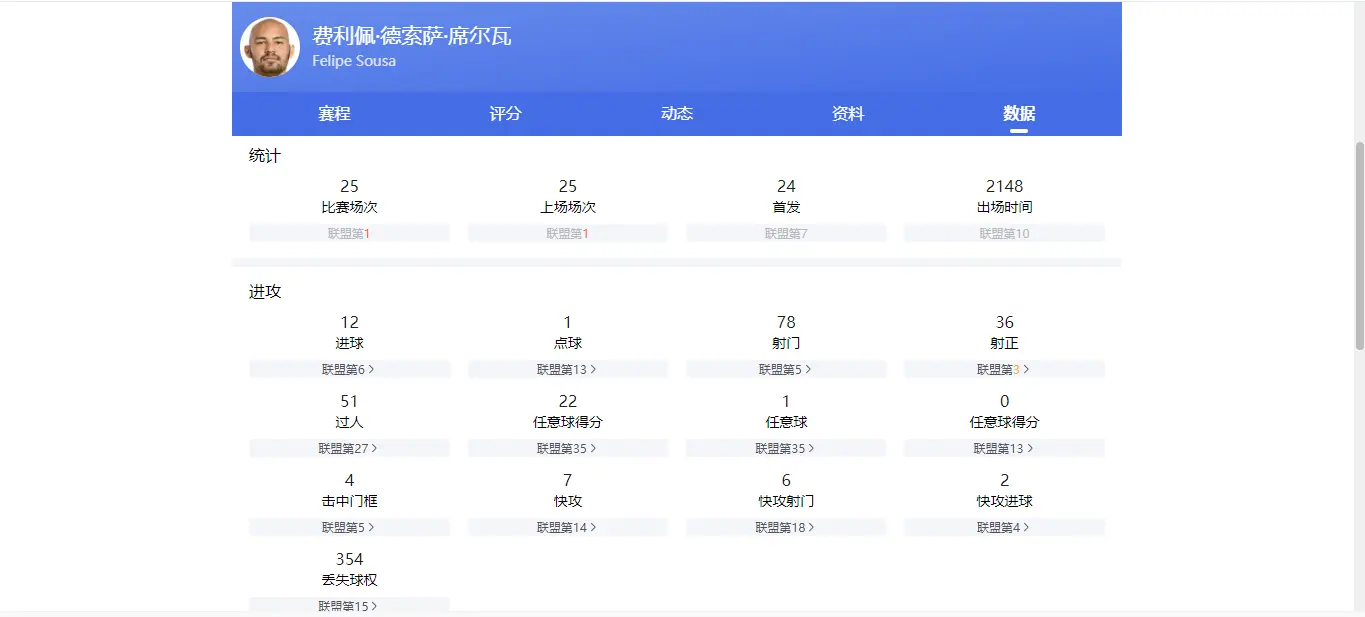1365x617 pixels.
Task: Click the 比赛场次 league rank badge
Action: [349, 233]
